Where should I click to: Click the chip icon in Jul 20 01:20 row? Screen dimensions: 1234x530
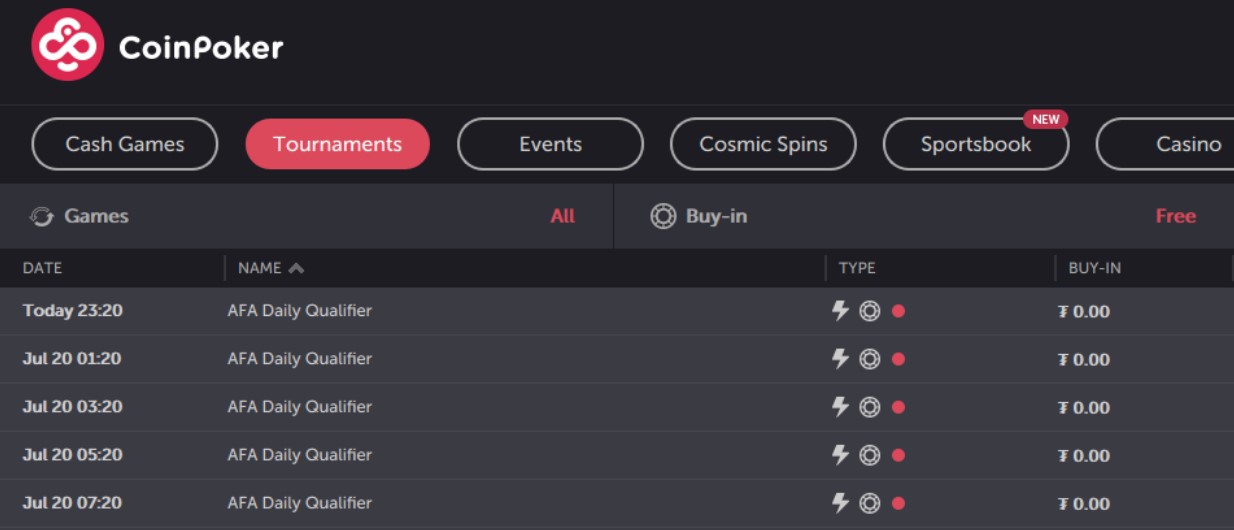tap(870, 359)
